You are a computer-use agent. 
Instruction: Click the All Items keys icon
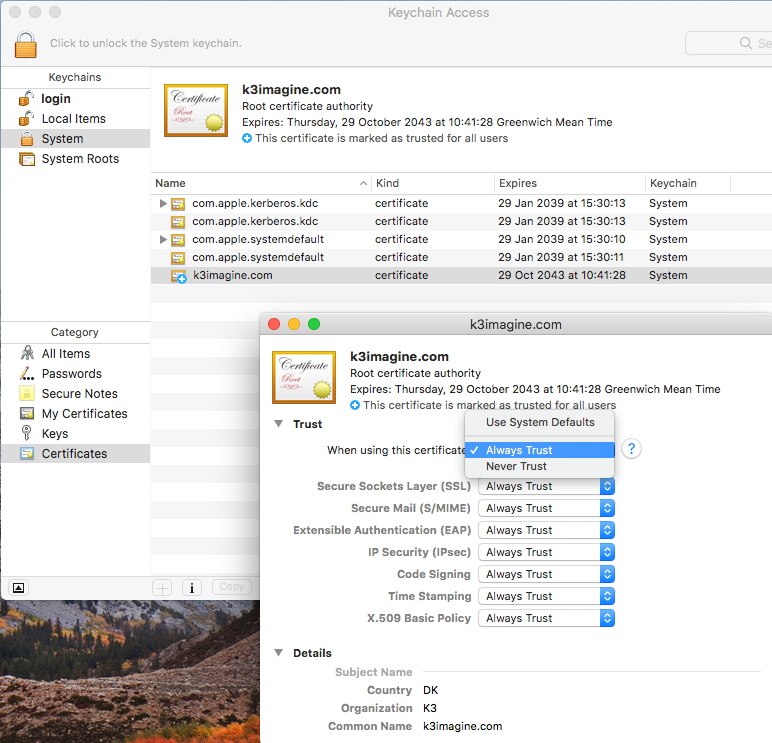pos(27,353)
